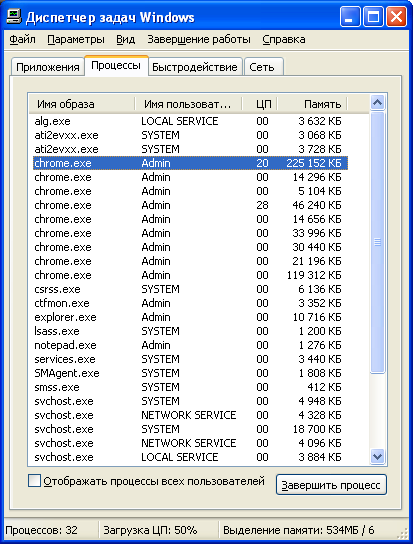Select chrome.exe using 33 996 КБ

click(190, 233)
